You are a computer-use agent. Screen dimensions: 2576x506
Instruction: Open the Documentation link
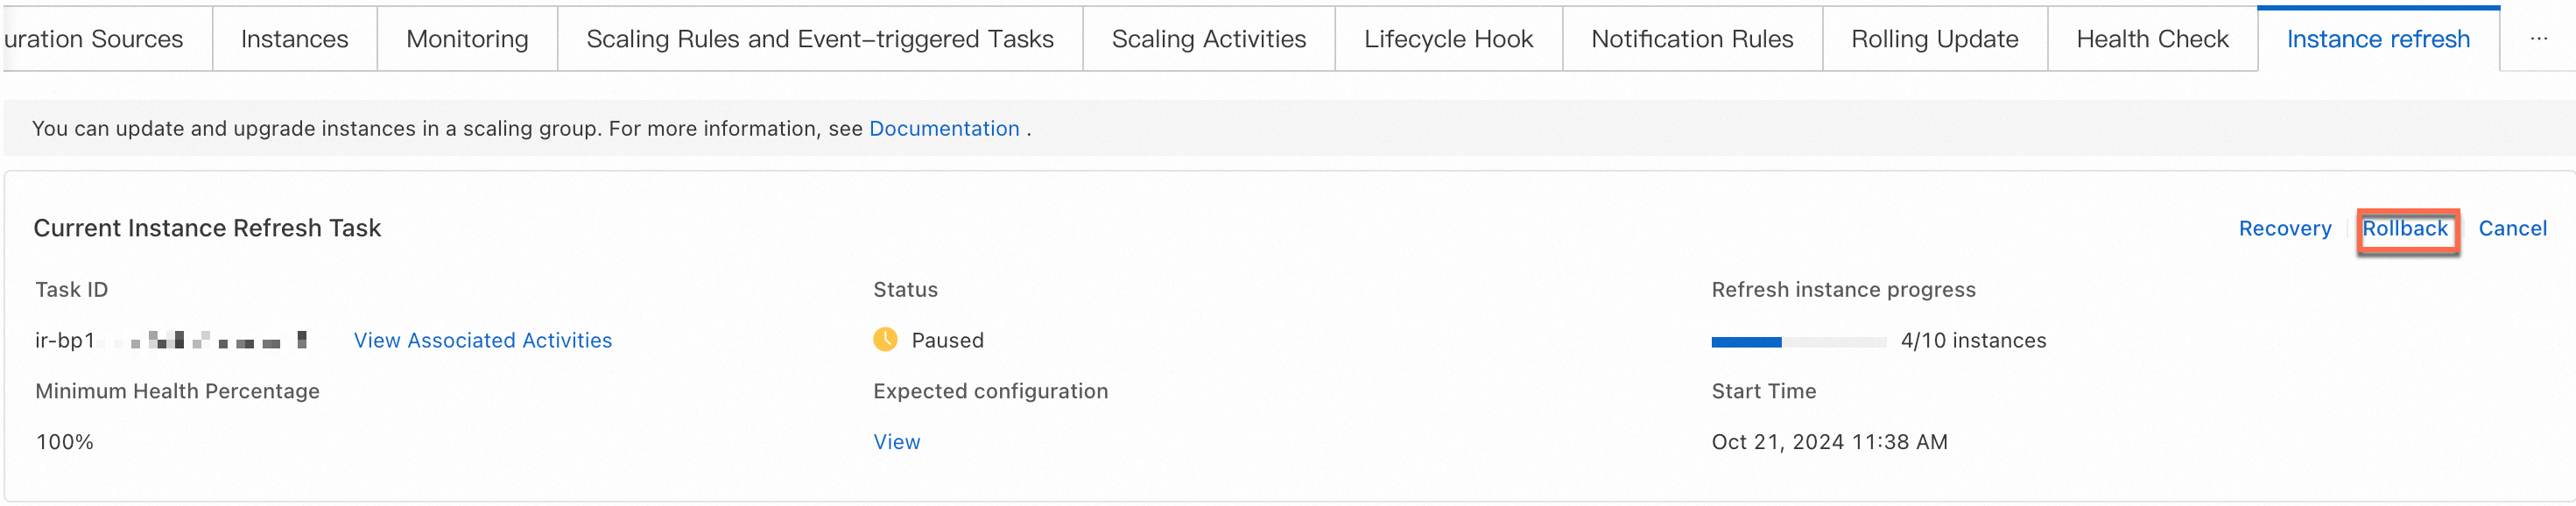[944, 129]
